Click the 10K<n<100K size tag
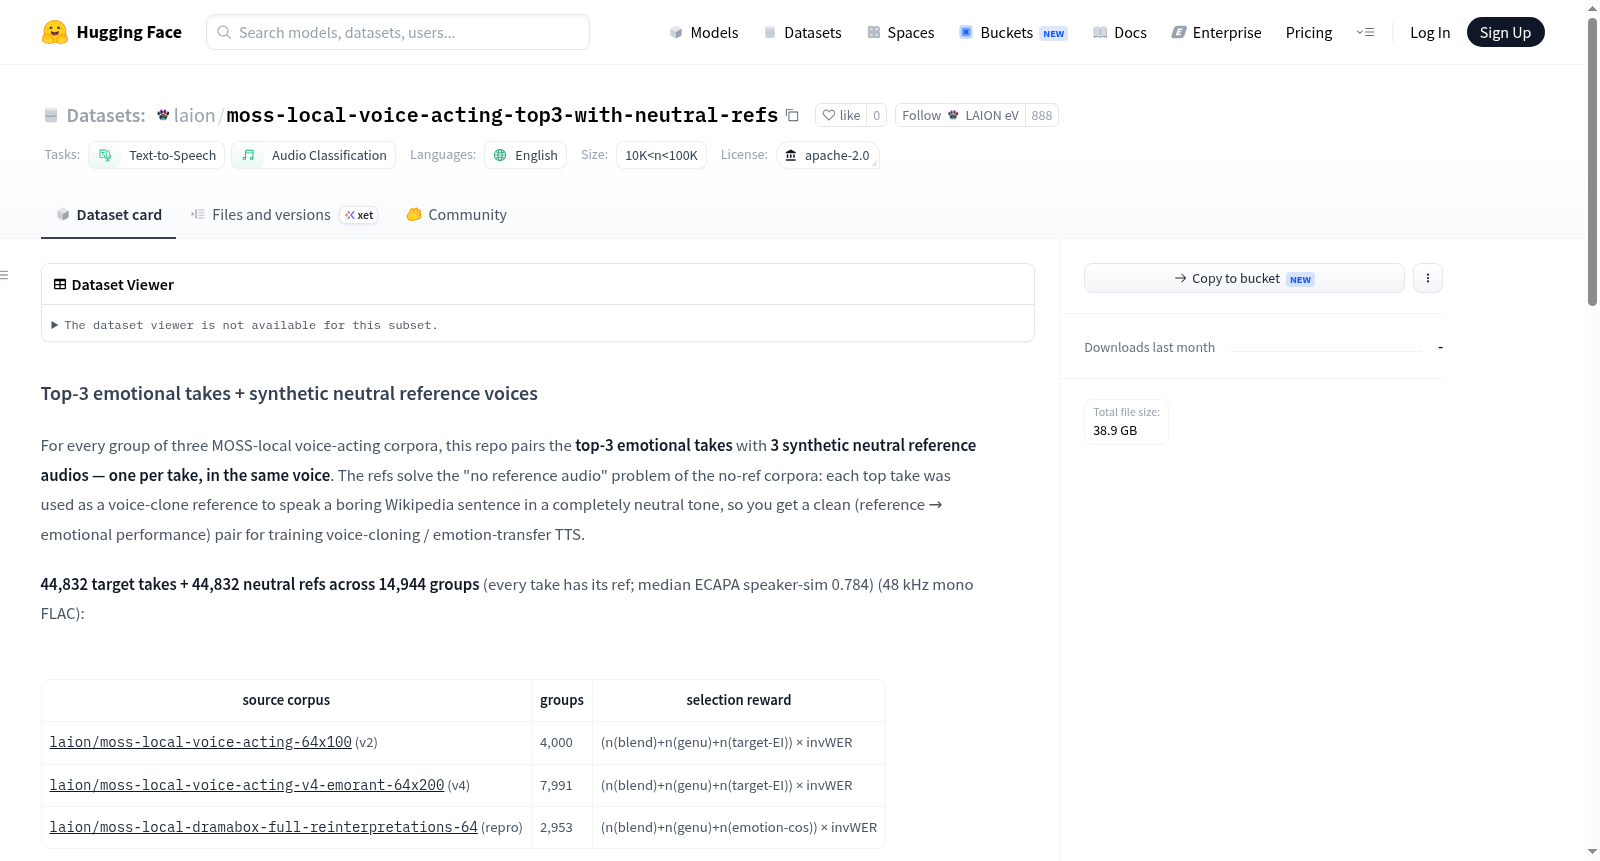Viewport: 1600px width, 861px height. coord(662,155)
